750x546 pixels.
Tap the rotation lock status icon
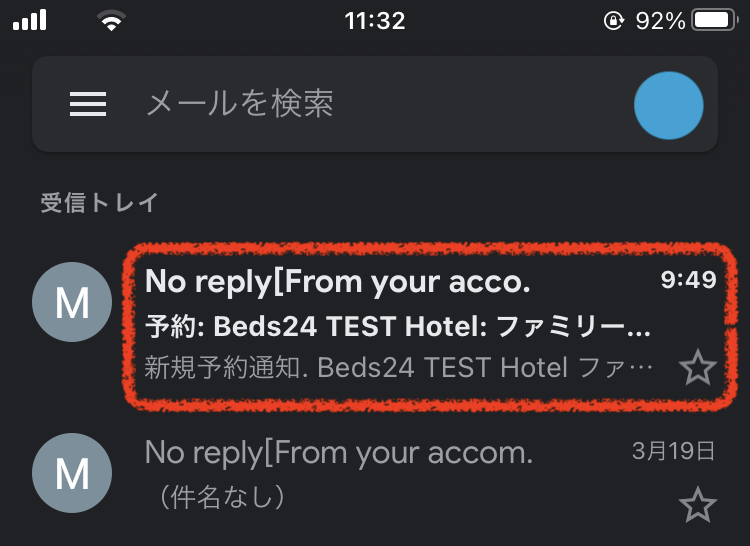pyautogui.click(x=614, y=20)
